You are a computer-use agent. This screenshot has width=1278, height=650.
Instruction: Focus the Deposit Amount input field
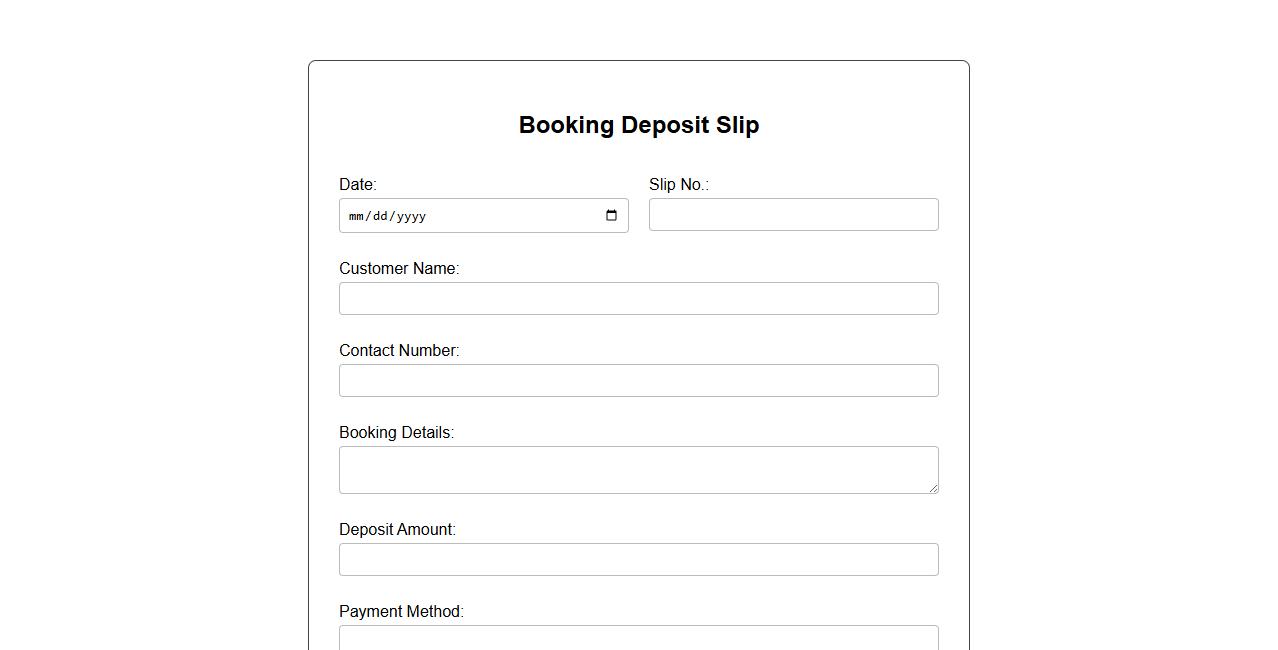point(638,560)
